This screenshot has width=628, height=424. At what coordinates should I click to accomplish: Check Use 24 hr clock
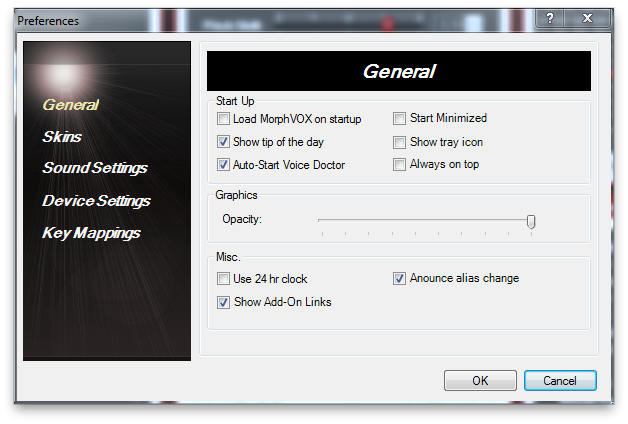click(223, 278)
